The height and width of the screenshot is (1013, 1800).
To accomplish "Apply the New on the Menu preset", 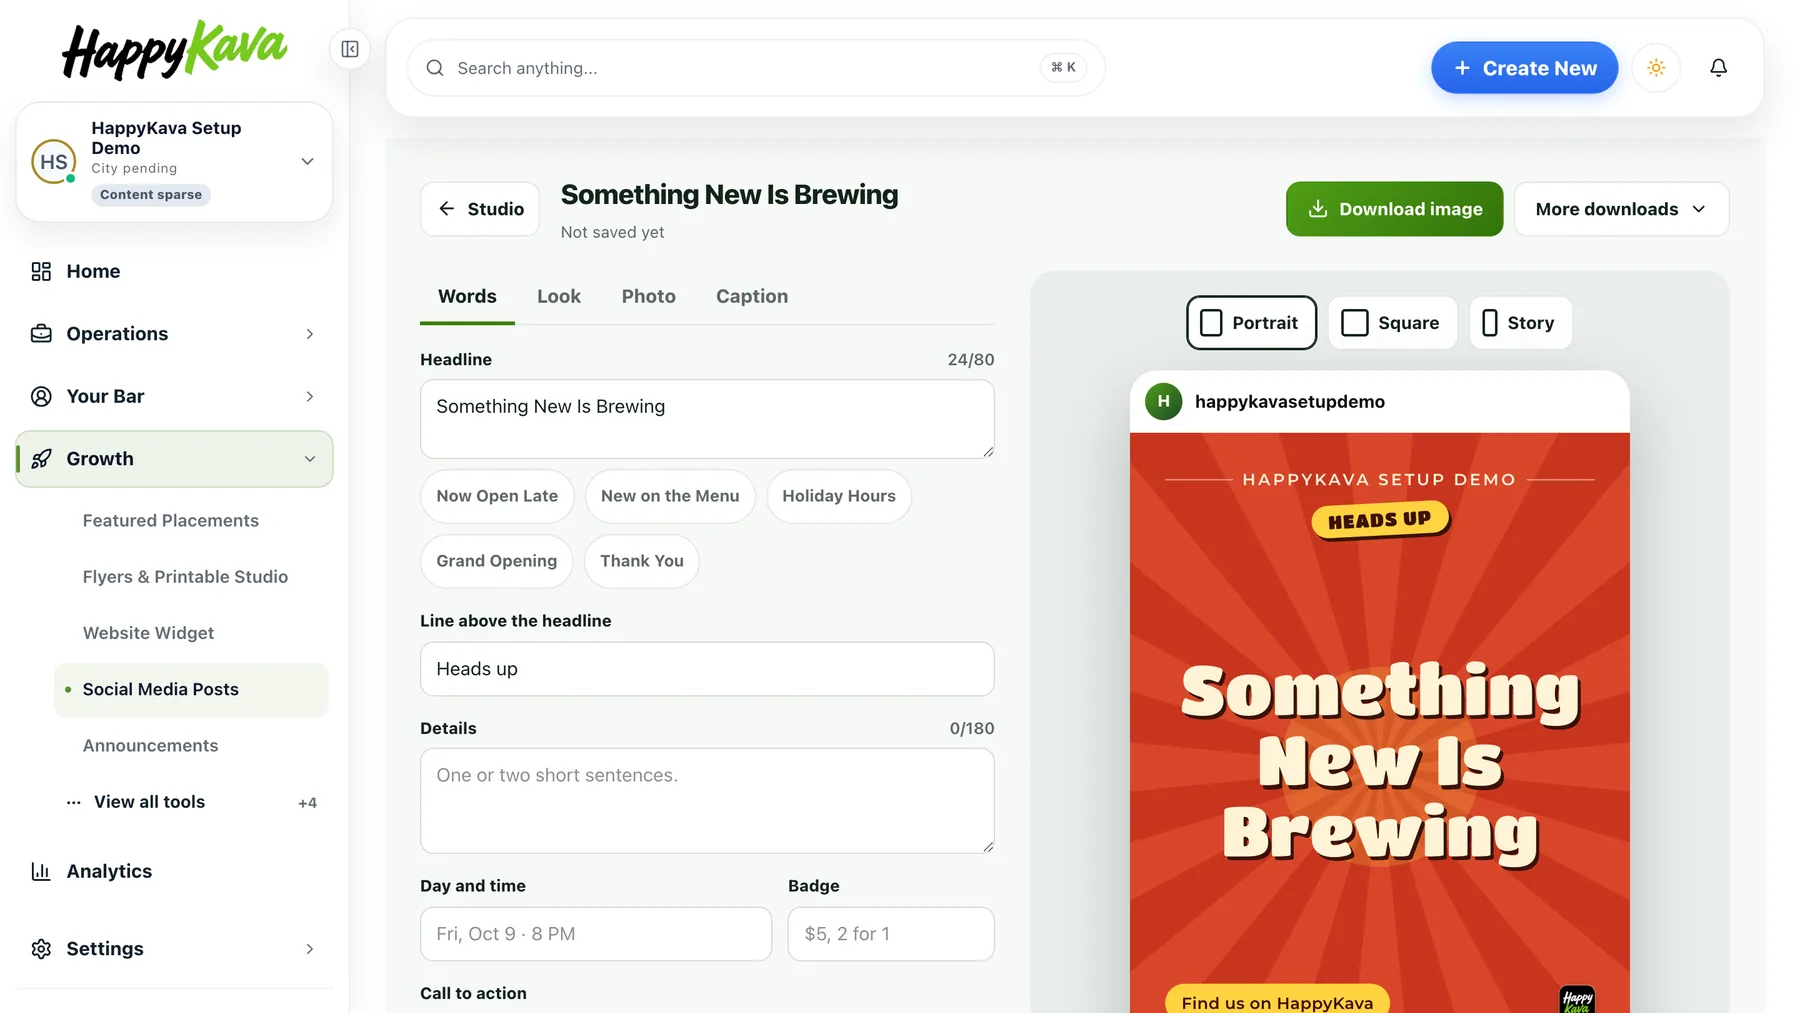I will pyautogui.click(x=670, y=496).
